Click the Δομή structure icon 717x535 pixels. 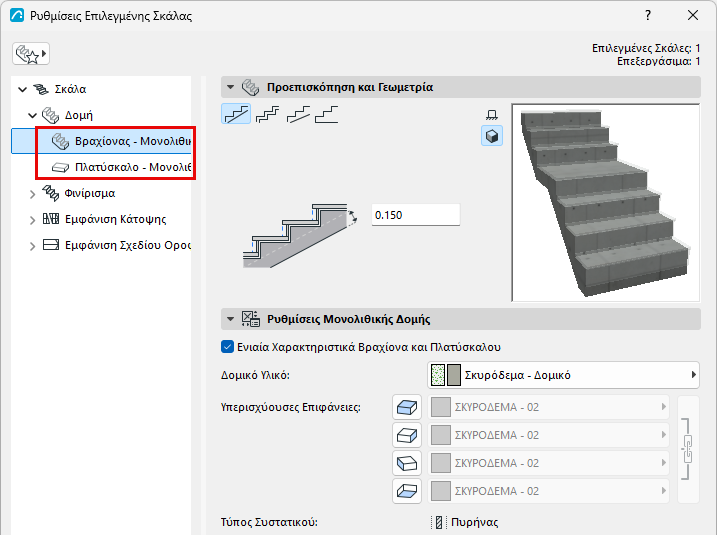point(50,115)
